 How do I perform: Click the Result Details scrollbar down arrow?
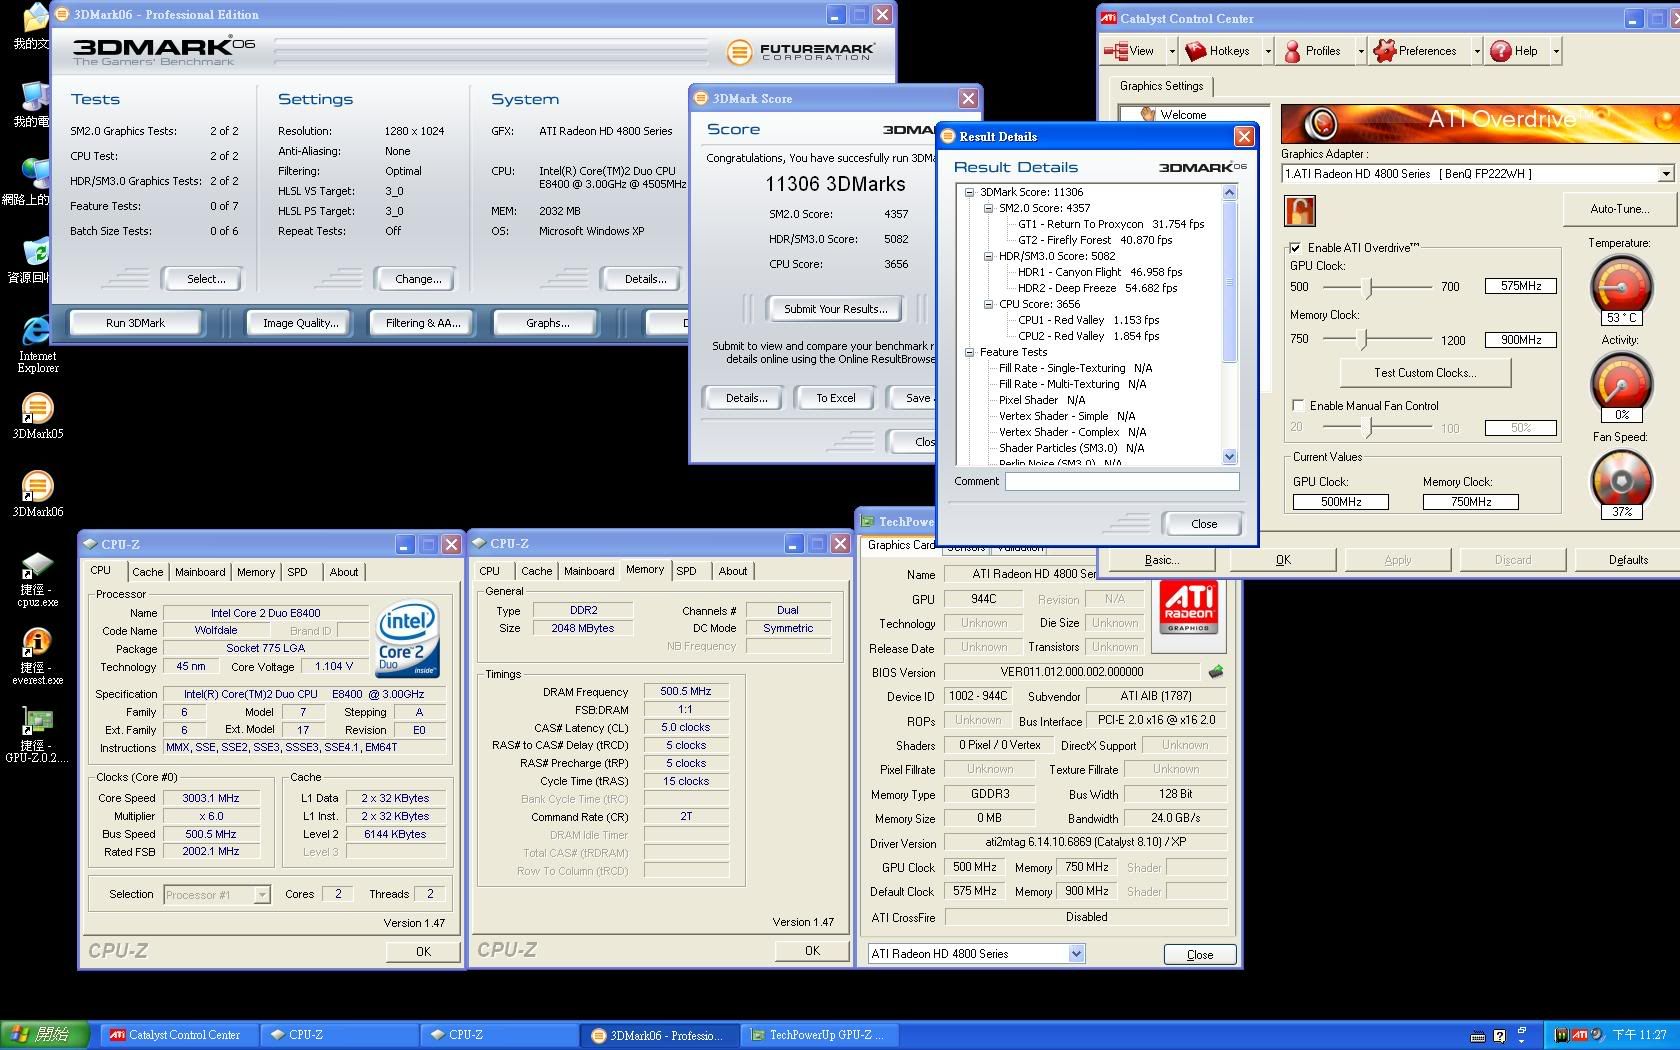coord(1230,457)
